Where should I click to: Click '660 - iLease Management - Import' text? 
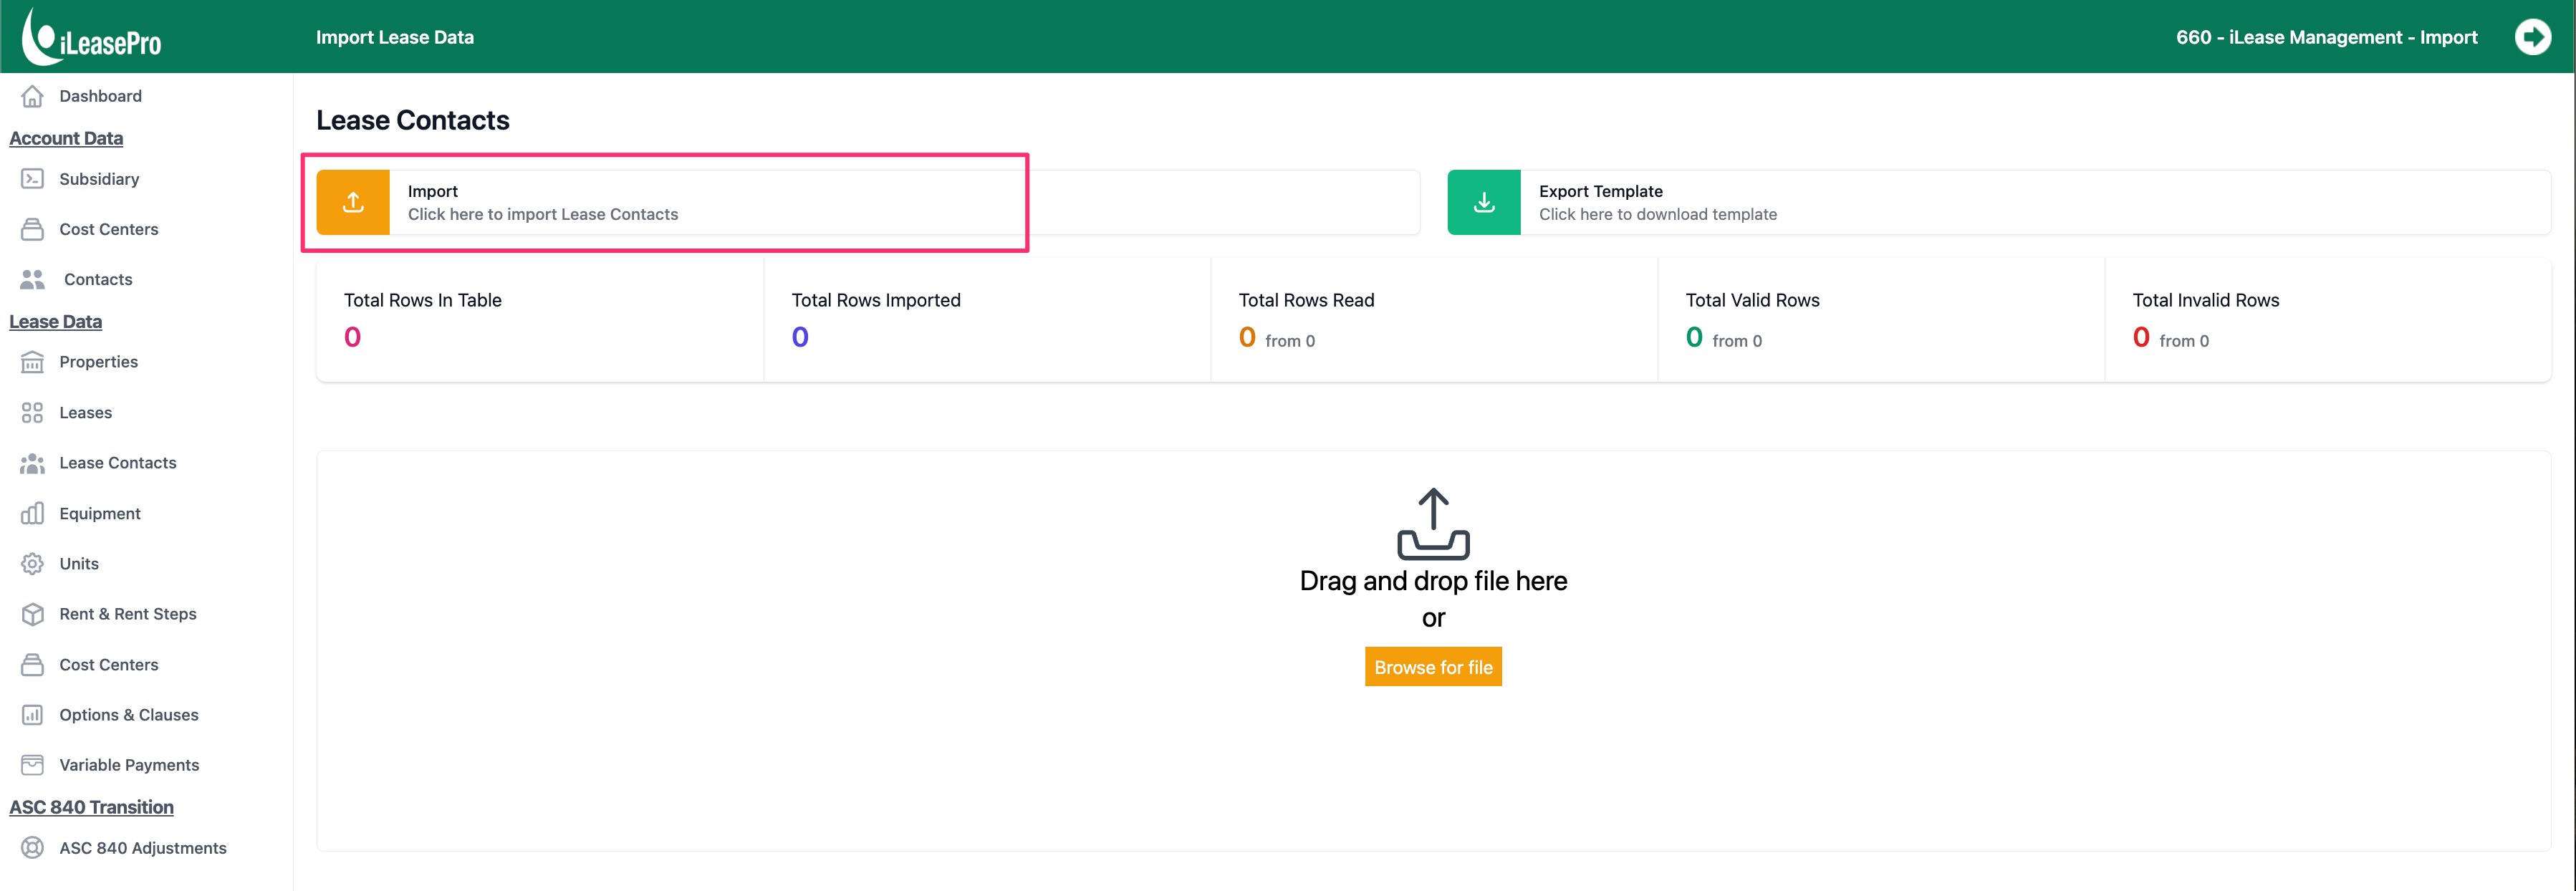coord(2326,37)
